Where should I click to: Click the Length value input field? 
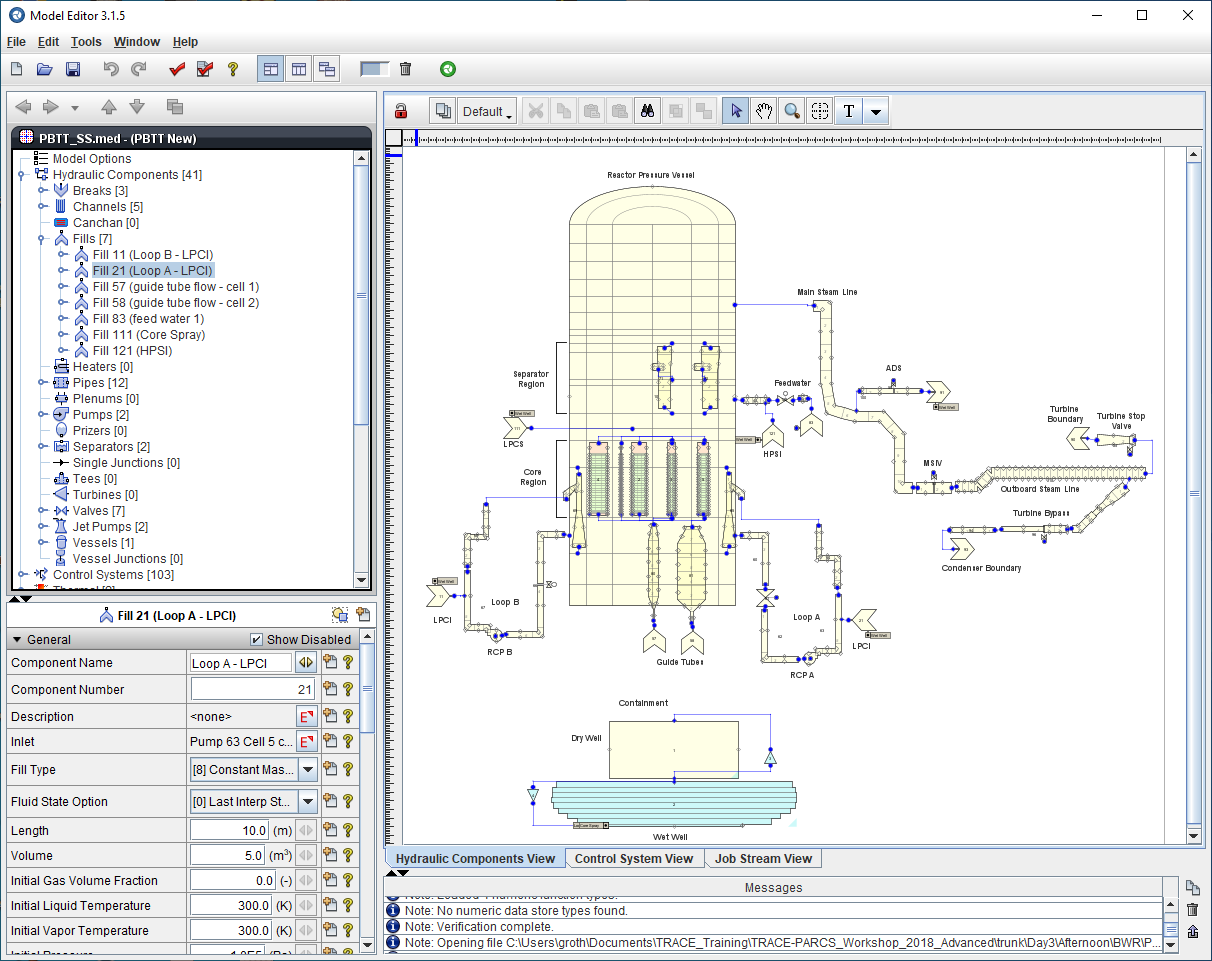point(230,831)
